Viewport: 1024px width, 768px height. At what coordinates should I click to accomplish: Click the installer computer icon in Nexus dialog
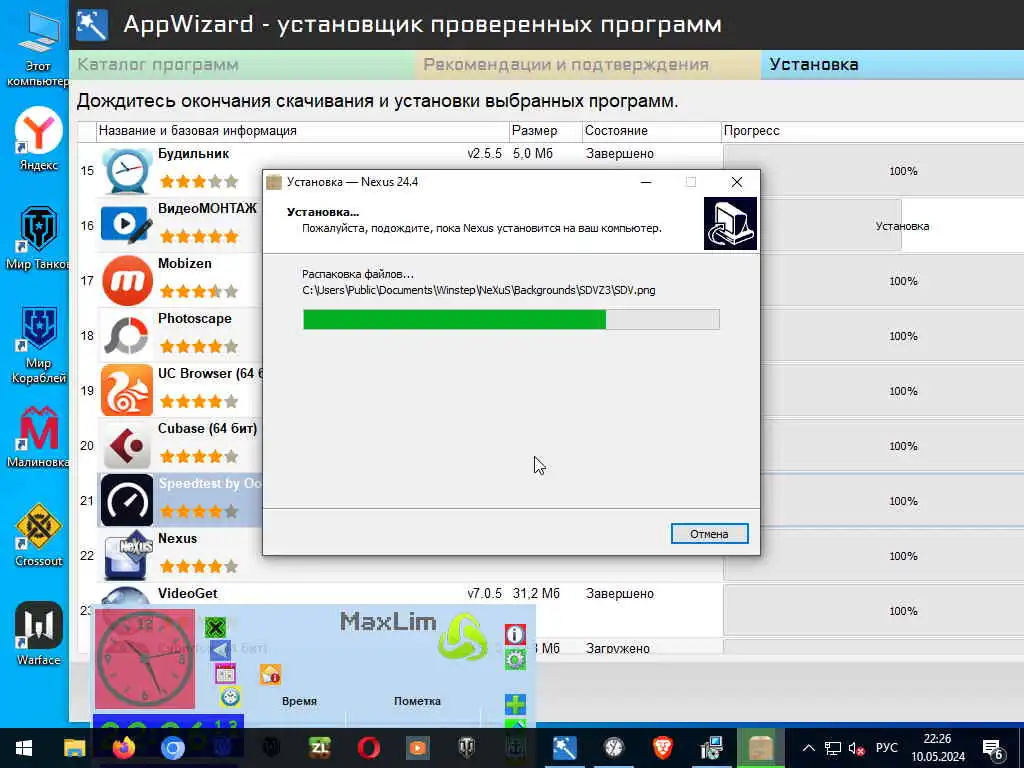pyautogui.click(x=730, y=223)
